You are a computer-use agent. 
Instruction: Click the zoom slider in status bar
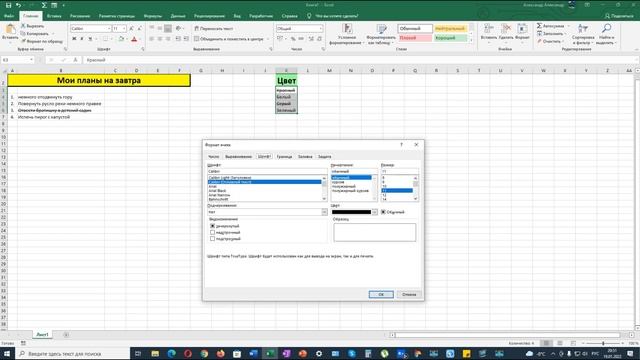click(603, 343)
